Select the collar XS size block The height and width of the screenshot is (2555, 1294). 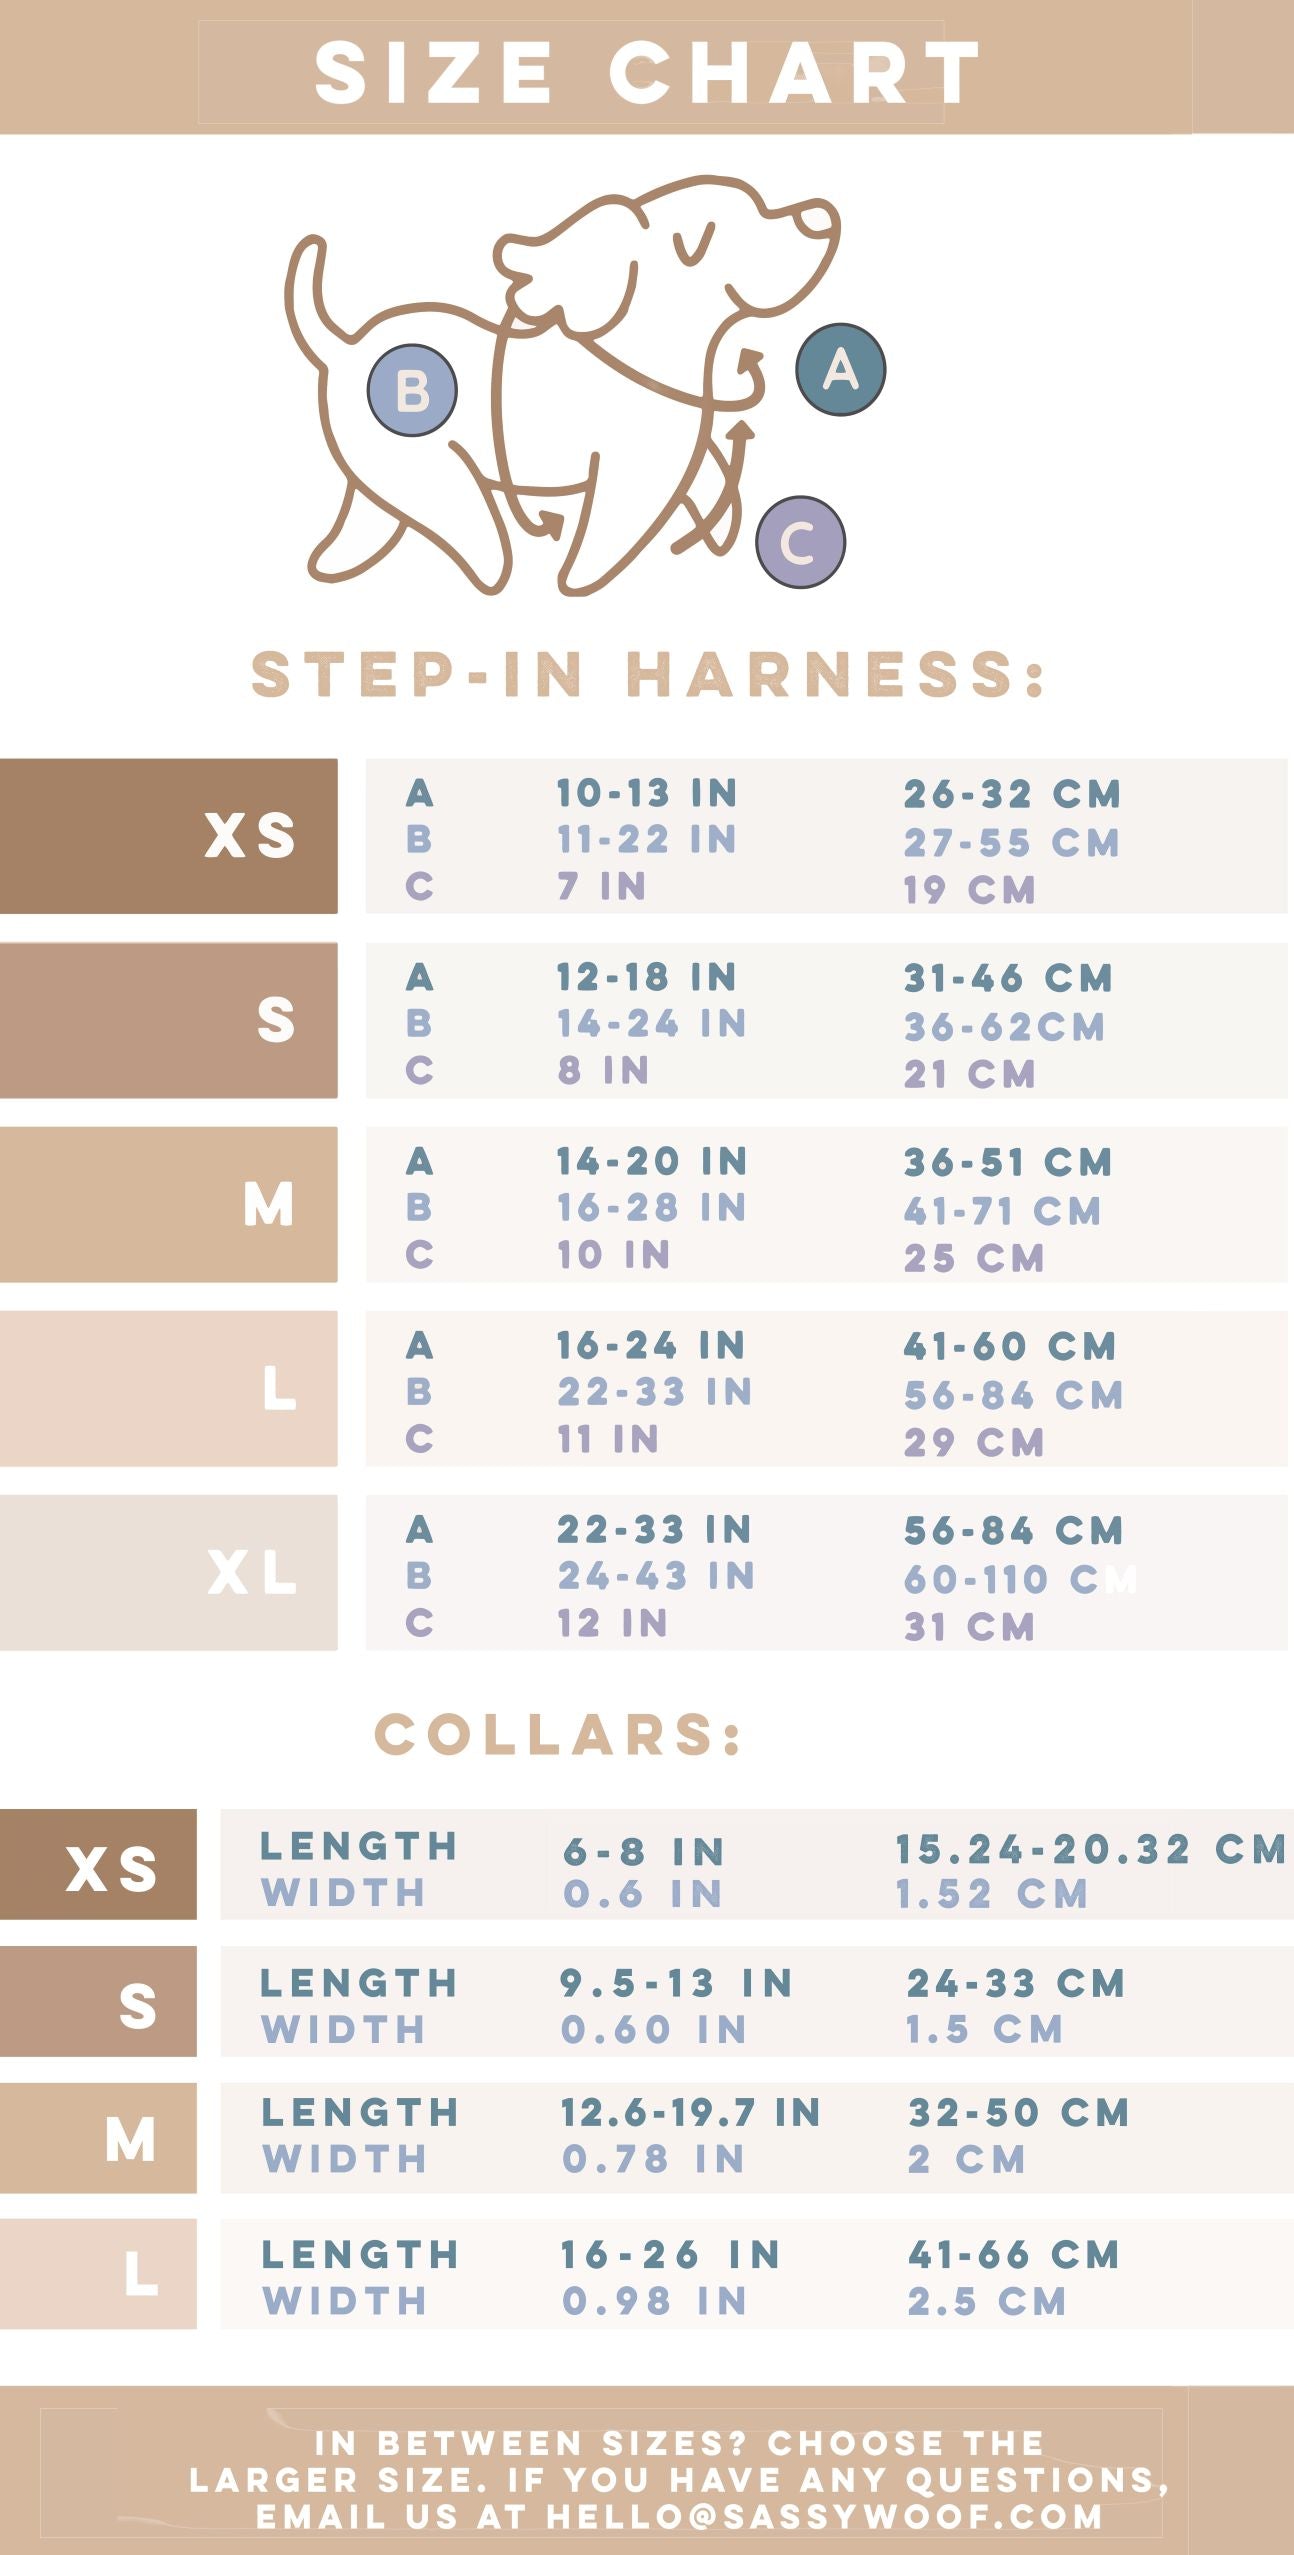click(x=98, y=1864)
